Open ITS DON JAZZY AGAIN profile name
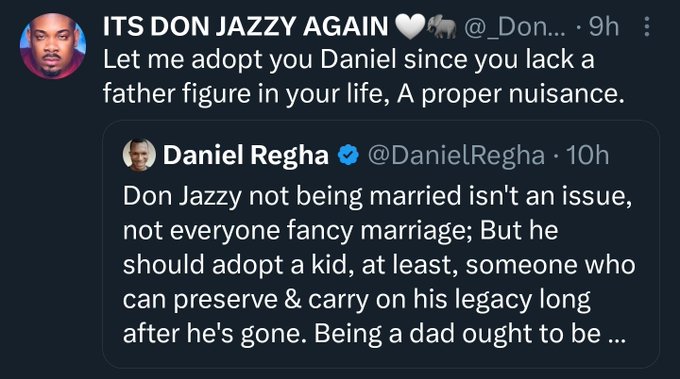 click(245, 27)
